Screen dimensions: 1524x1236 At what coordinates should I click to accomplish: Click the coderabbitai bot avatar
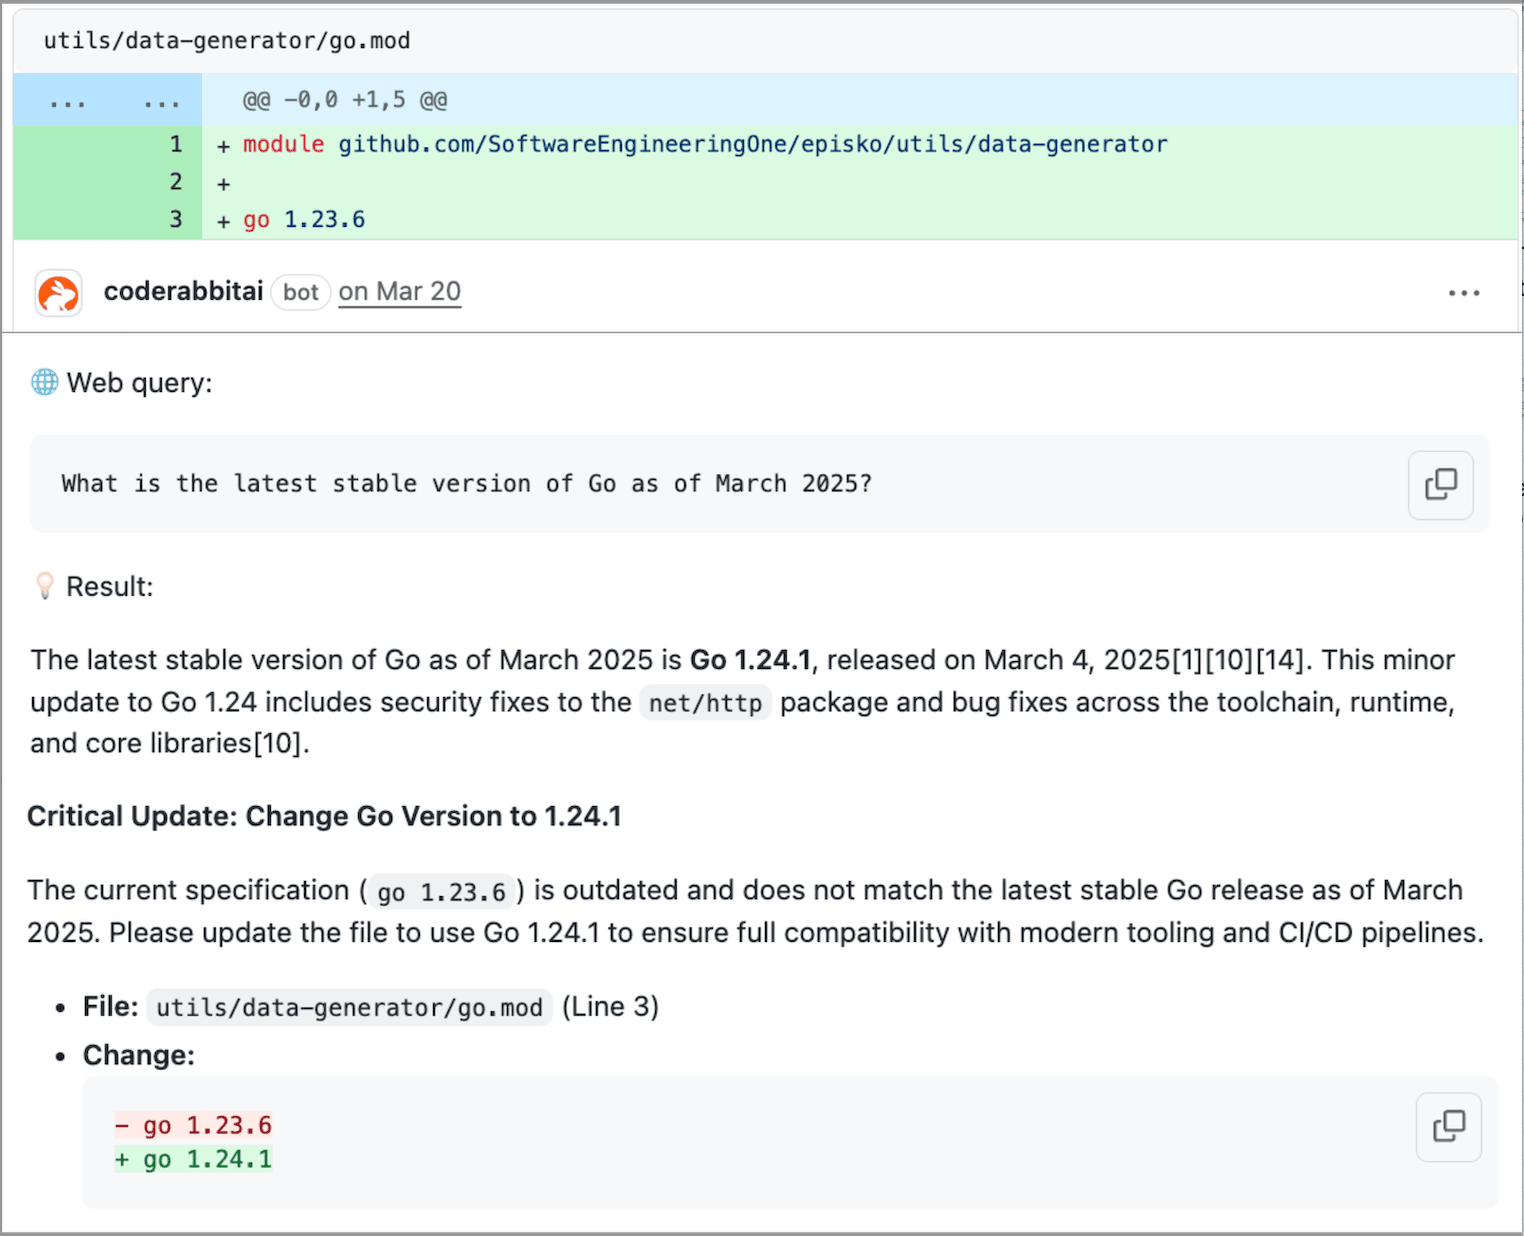click(57, 292)
